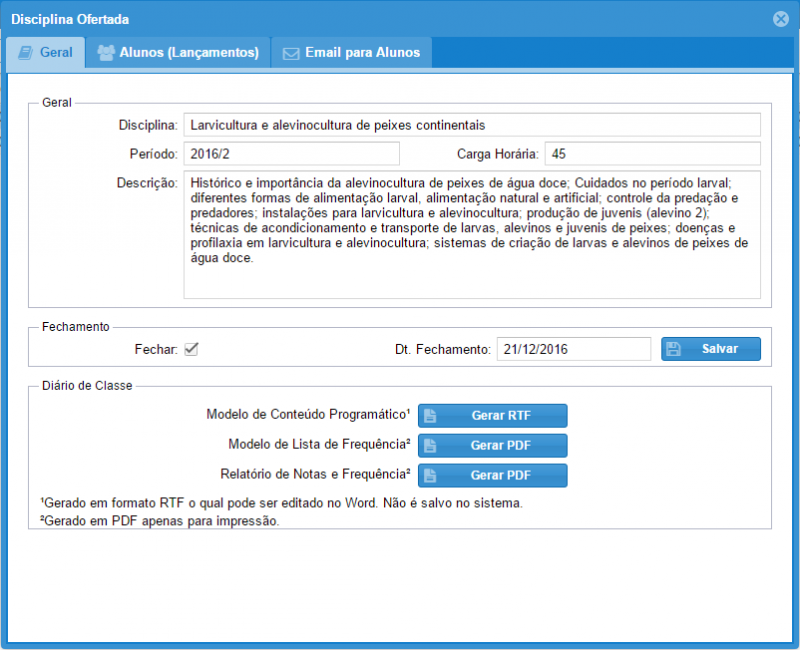Viewport: 800px width, 650px height.
Task: Click into the Disciplina name field
Action: pyautogui.click(x=471, y=125)
